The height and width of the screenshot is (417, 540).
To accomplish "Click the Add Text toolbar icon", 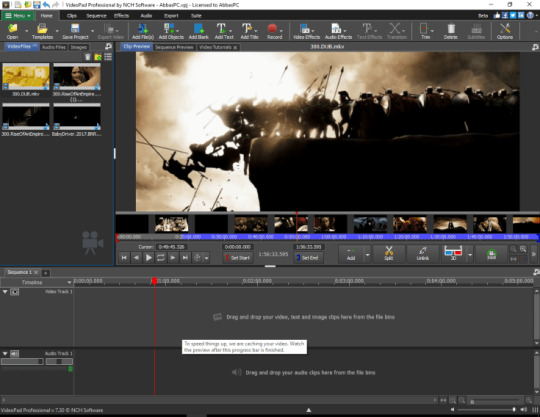I will (224, 31).
